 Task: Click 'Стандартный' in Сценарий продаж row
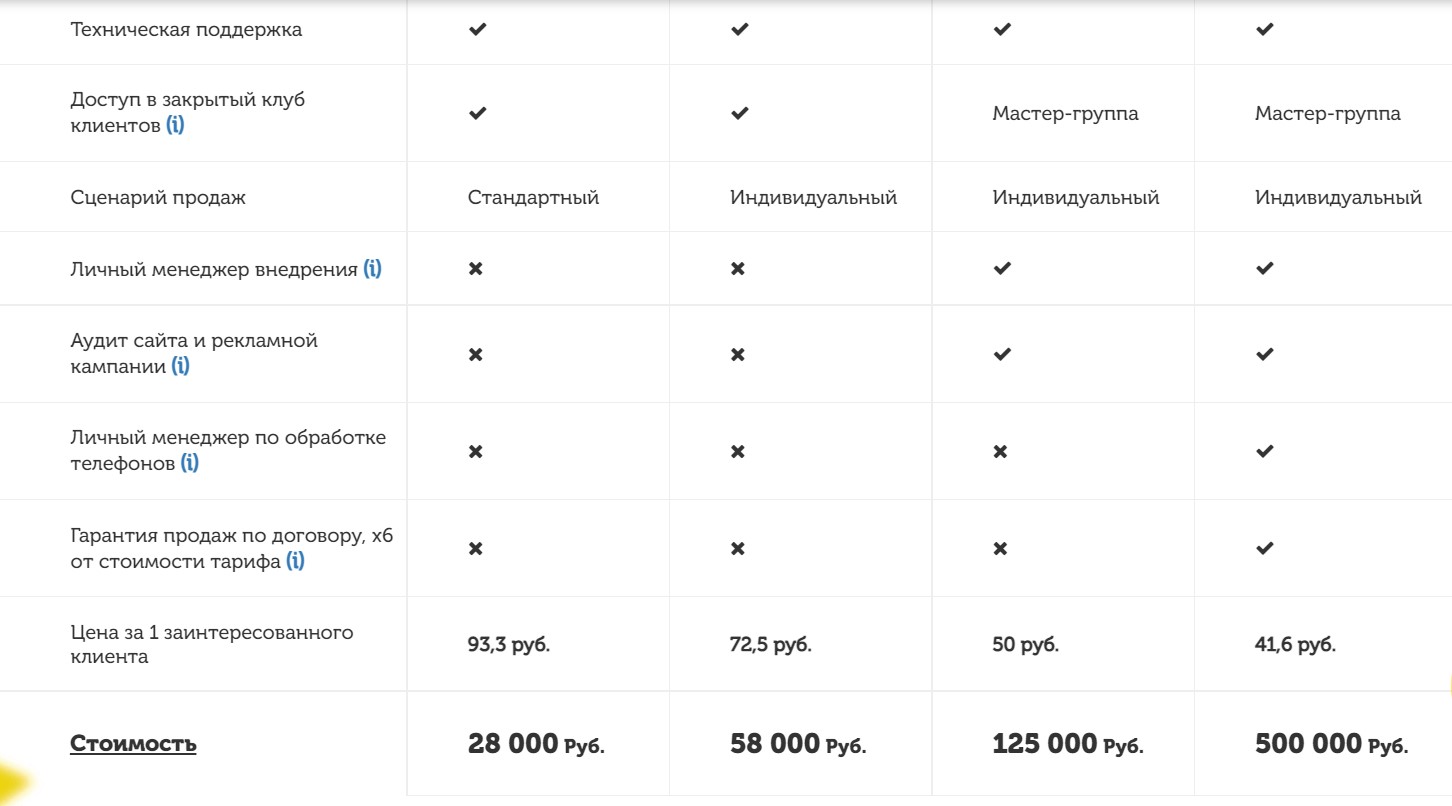pyautogui.click(x=533, y=197)
